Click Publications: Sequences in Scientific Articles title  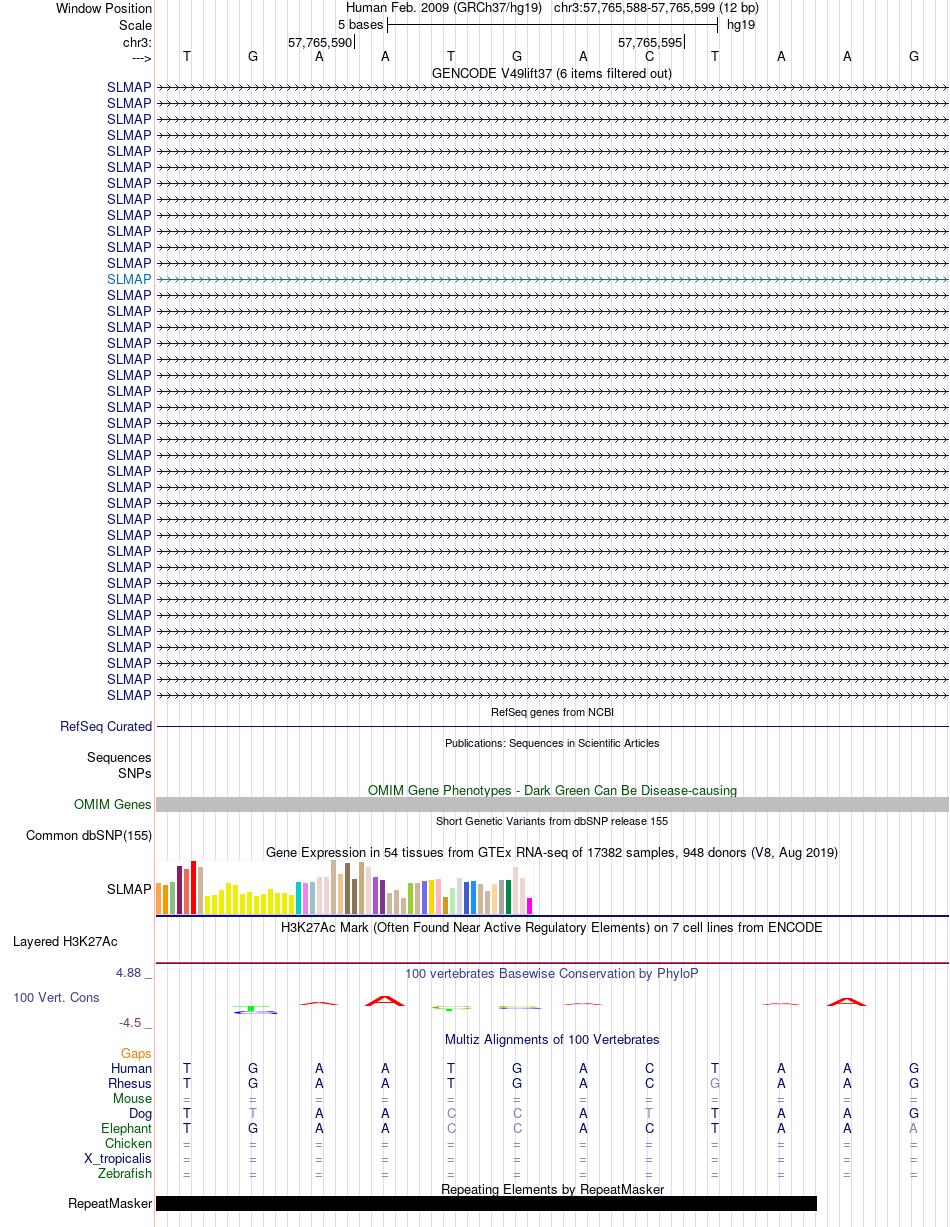pos(552,743)
